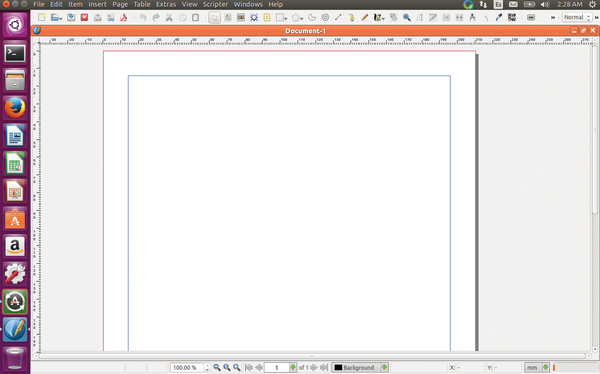
Task: Select the Freehand Line pencil tool
Action: click(x=365, y=18)
